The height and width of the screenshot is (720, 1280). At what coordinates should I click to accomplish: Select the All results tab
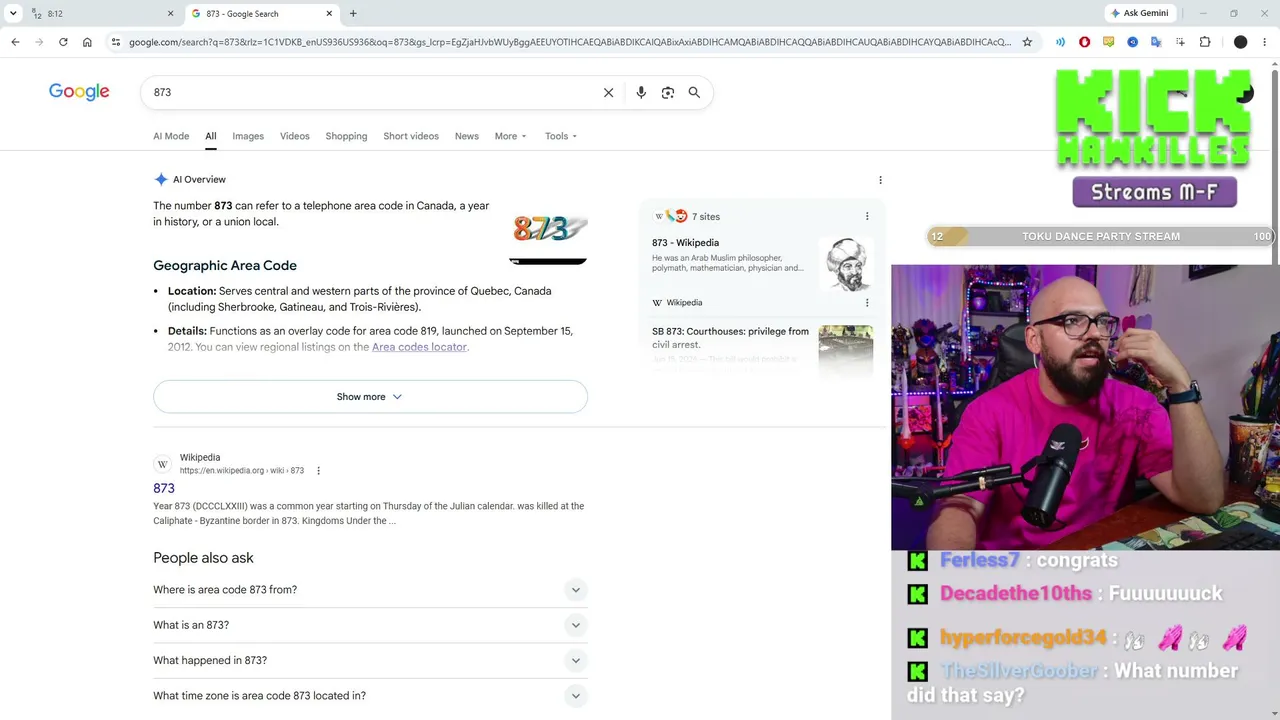(211, 136)
